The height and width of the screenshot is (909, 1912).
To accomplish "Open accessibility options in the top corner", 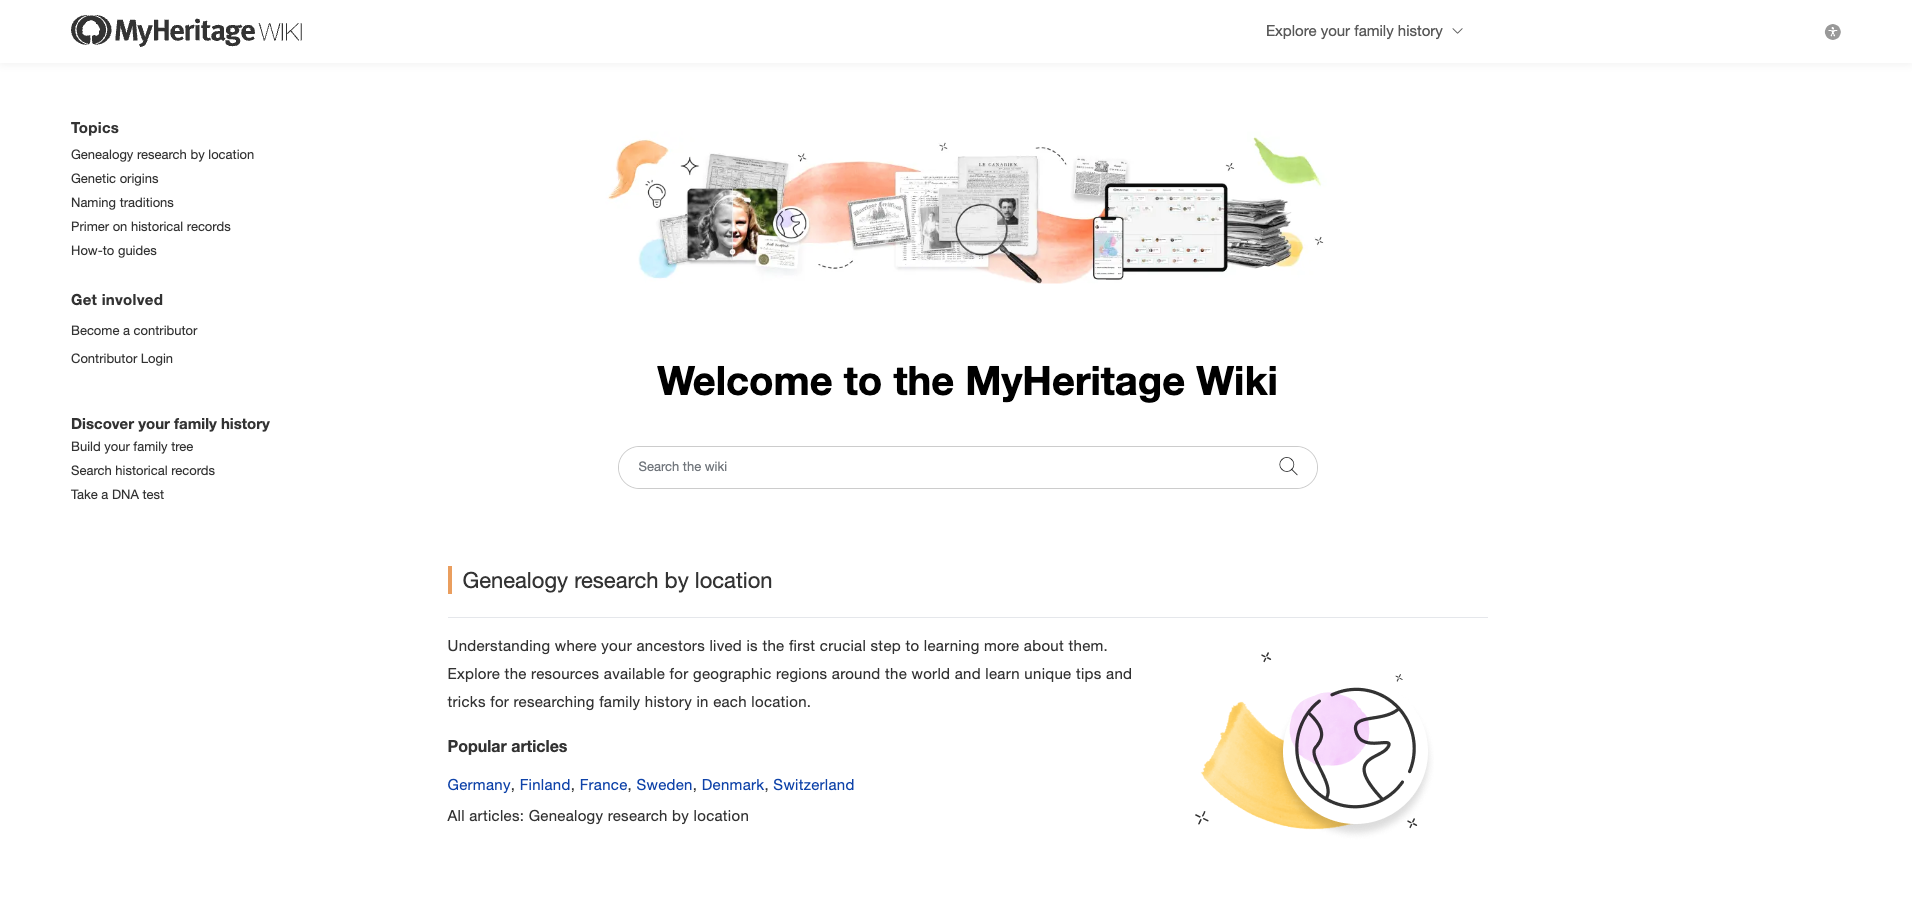I will click(x=1833, y=31).
